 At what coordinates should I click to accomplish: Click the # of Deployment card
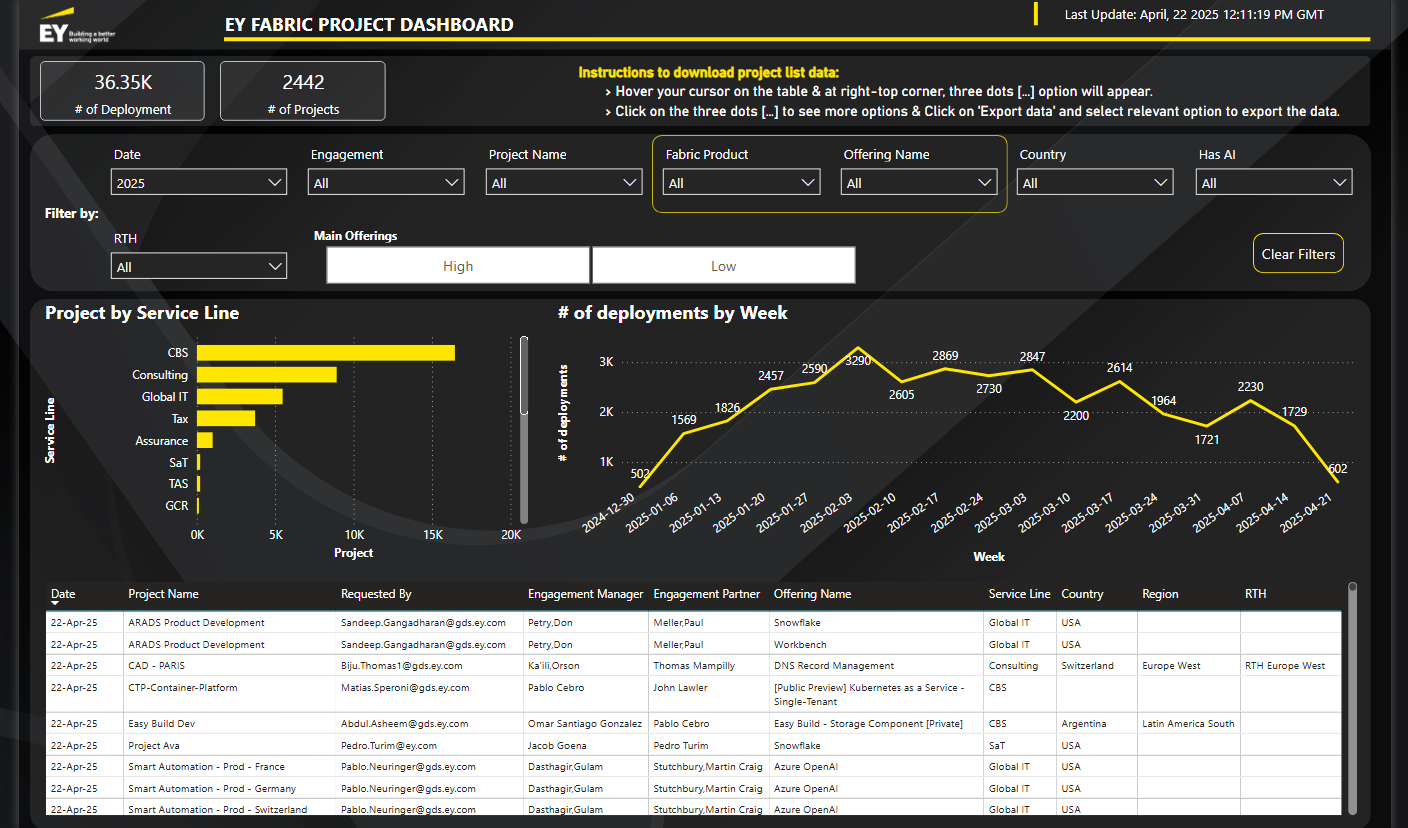pyautogui.click(x=122, y=91)
